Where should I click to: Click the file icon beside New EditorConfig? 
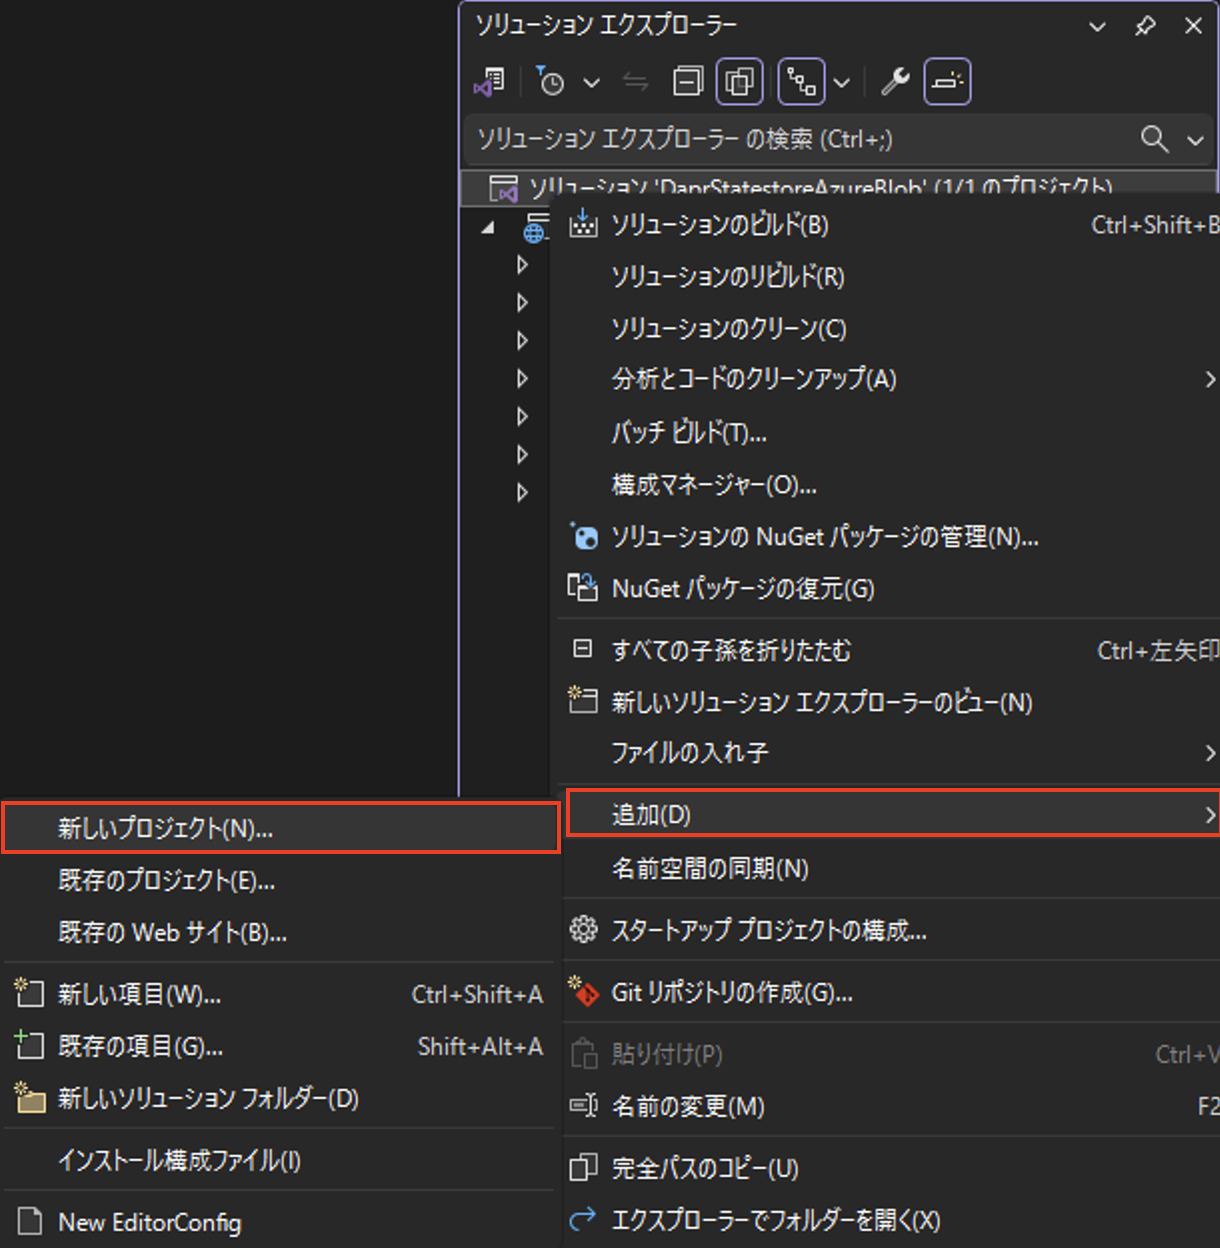click(x=31, y=1221)
